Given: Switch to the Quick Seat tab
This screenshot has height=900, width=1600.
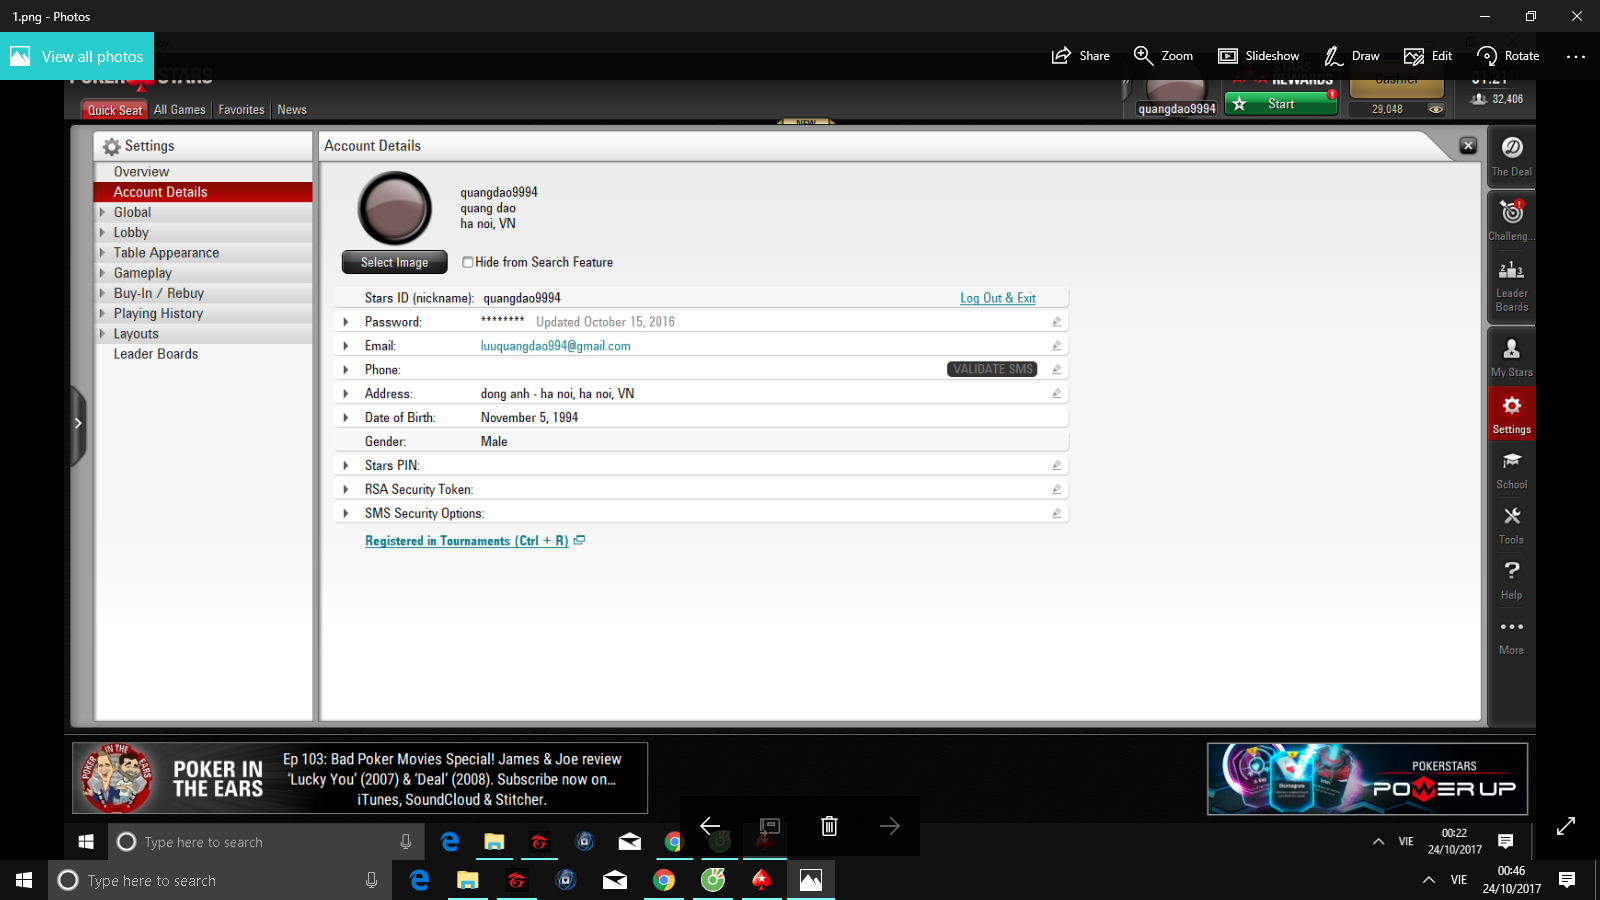Looking at the screenshot, I should (115, 110).
